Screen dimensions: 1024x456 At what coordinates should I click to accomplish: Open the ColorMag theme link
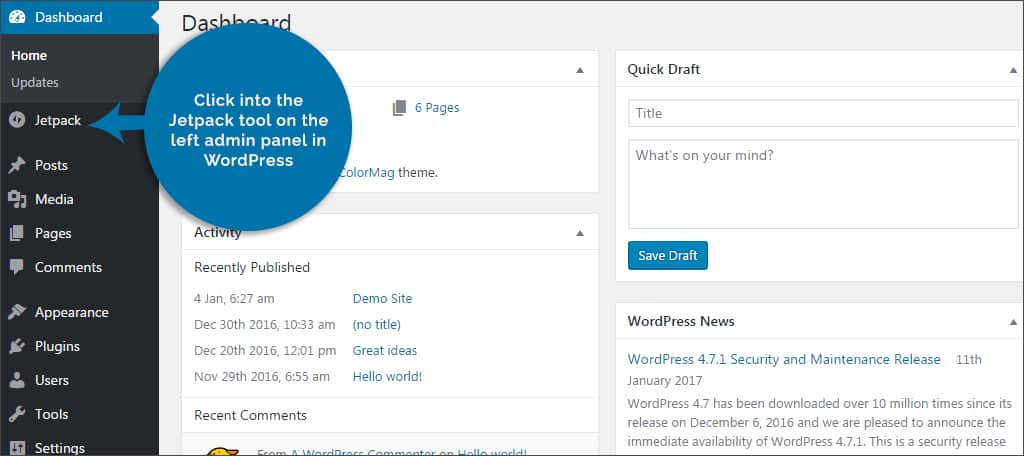[x=366, y=173]
